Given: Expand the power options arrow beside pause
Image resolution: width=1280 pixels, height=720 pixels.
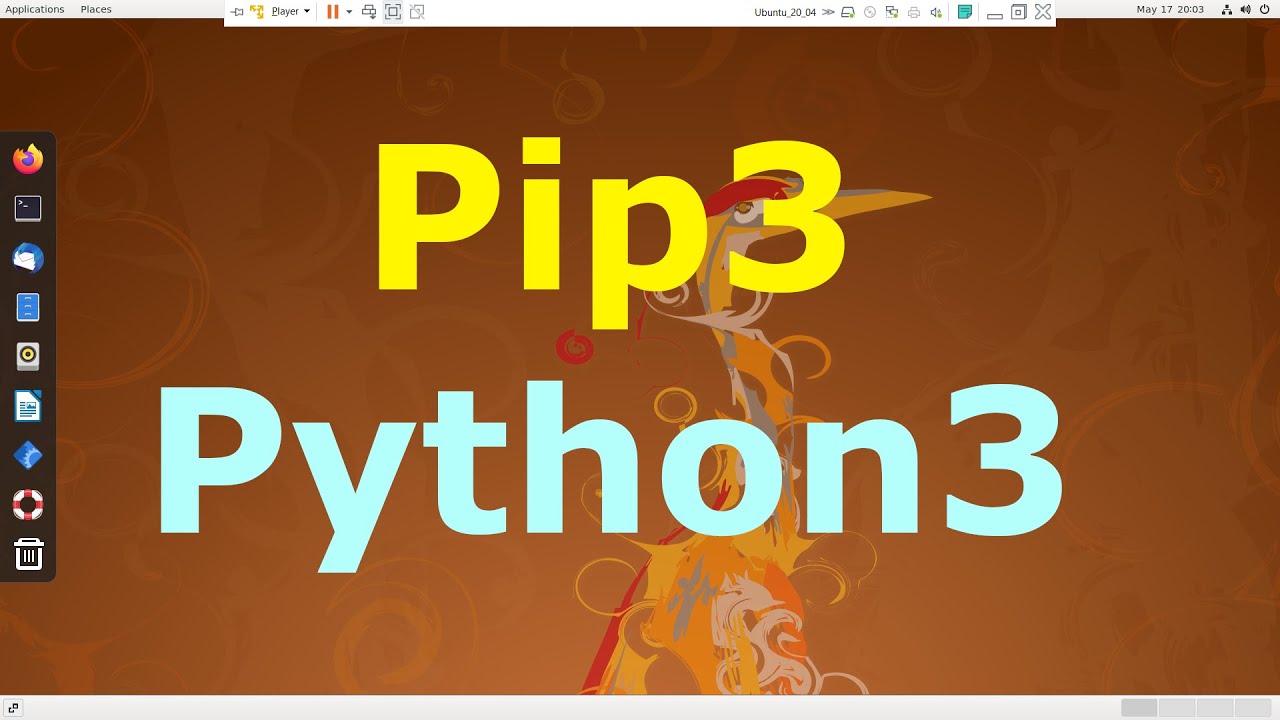Looking at the screenshot, I should 349,12.
